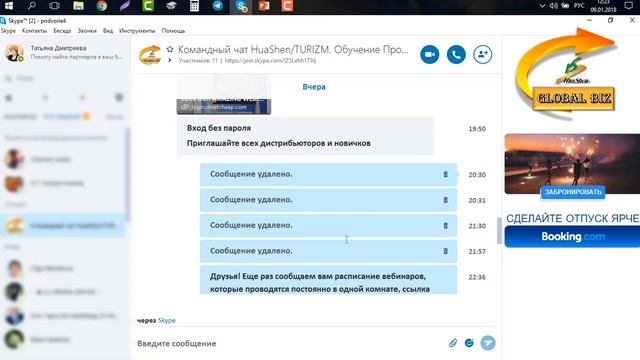The image size is (640, 360).
Task: Click the send message button
Action: [488, 343]
